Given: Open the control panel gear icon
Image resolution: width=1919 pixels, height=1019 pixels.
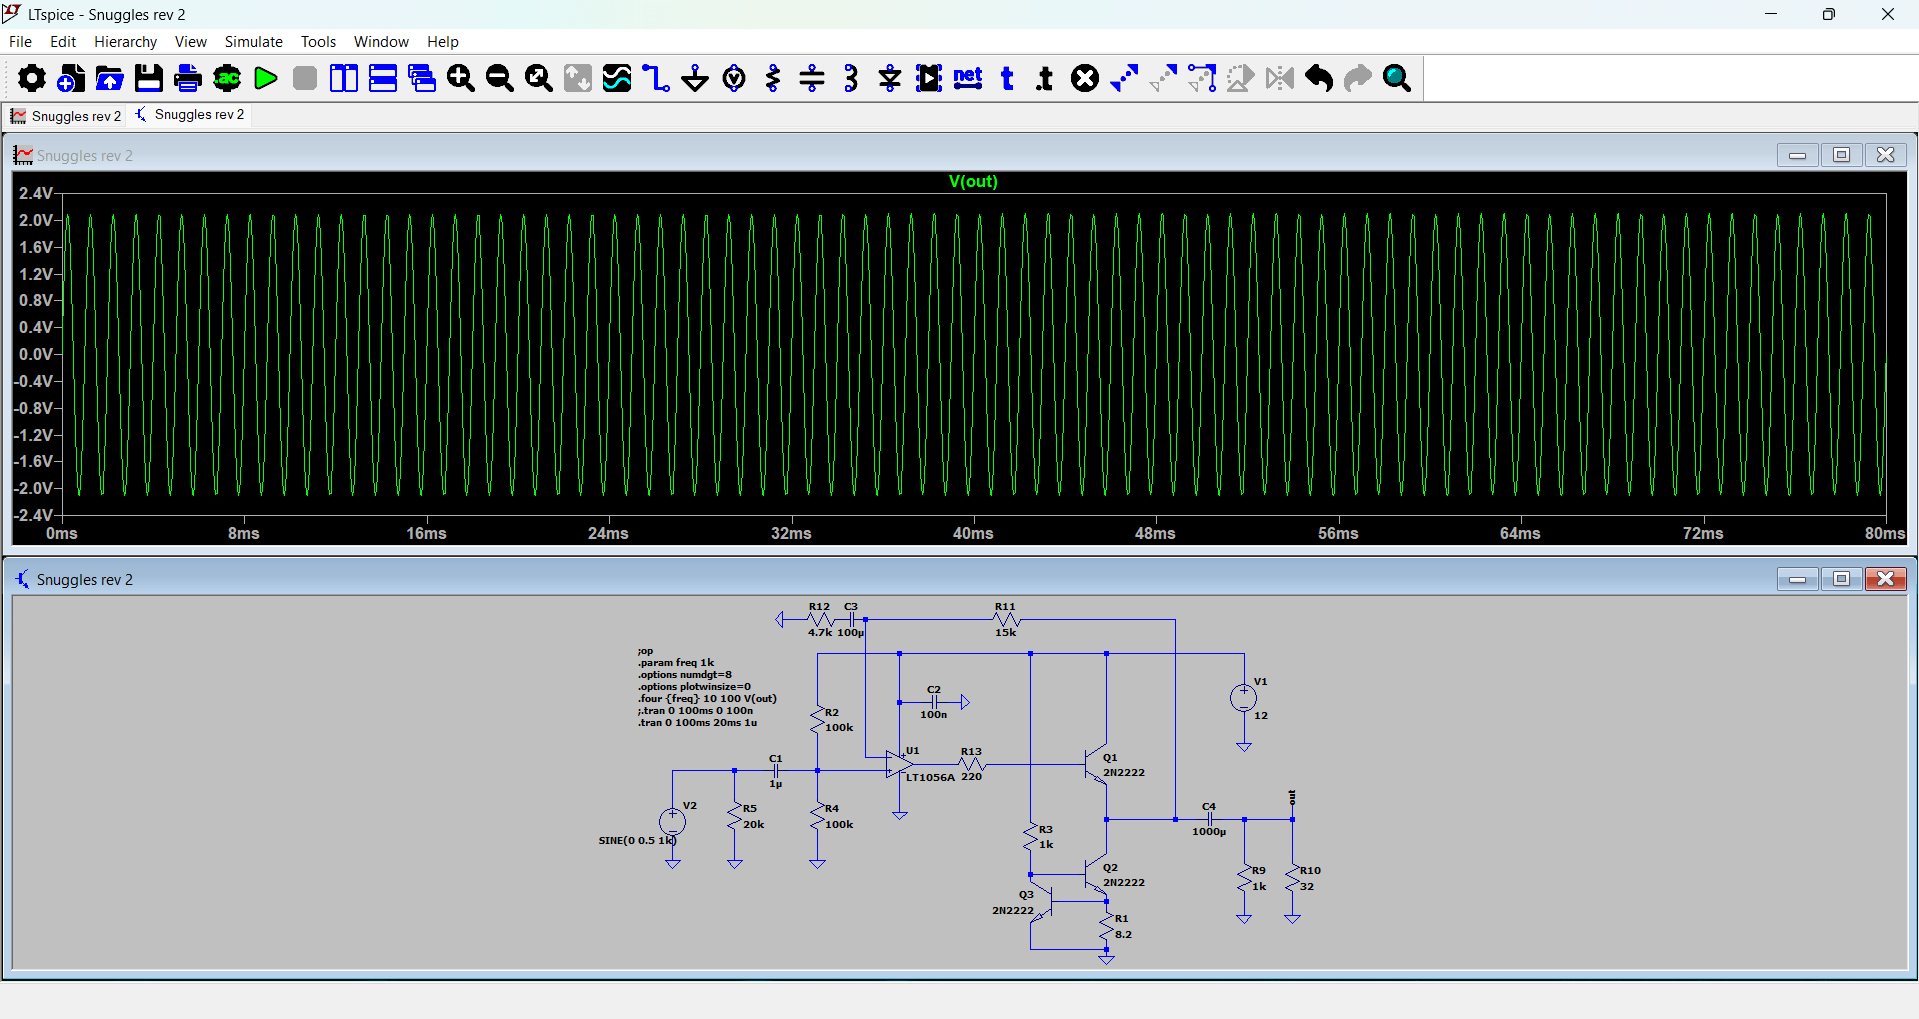Looking at the screenshot, I should tap(32, 78).
